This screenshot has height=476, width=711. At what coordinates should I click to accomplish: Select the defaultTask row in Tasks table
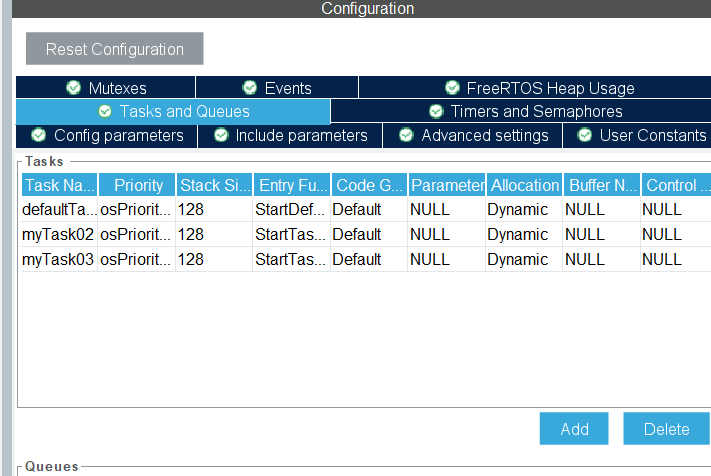tap(59, 210)
